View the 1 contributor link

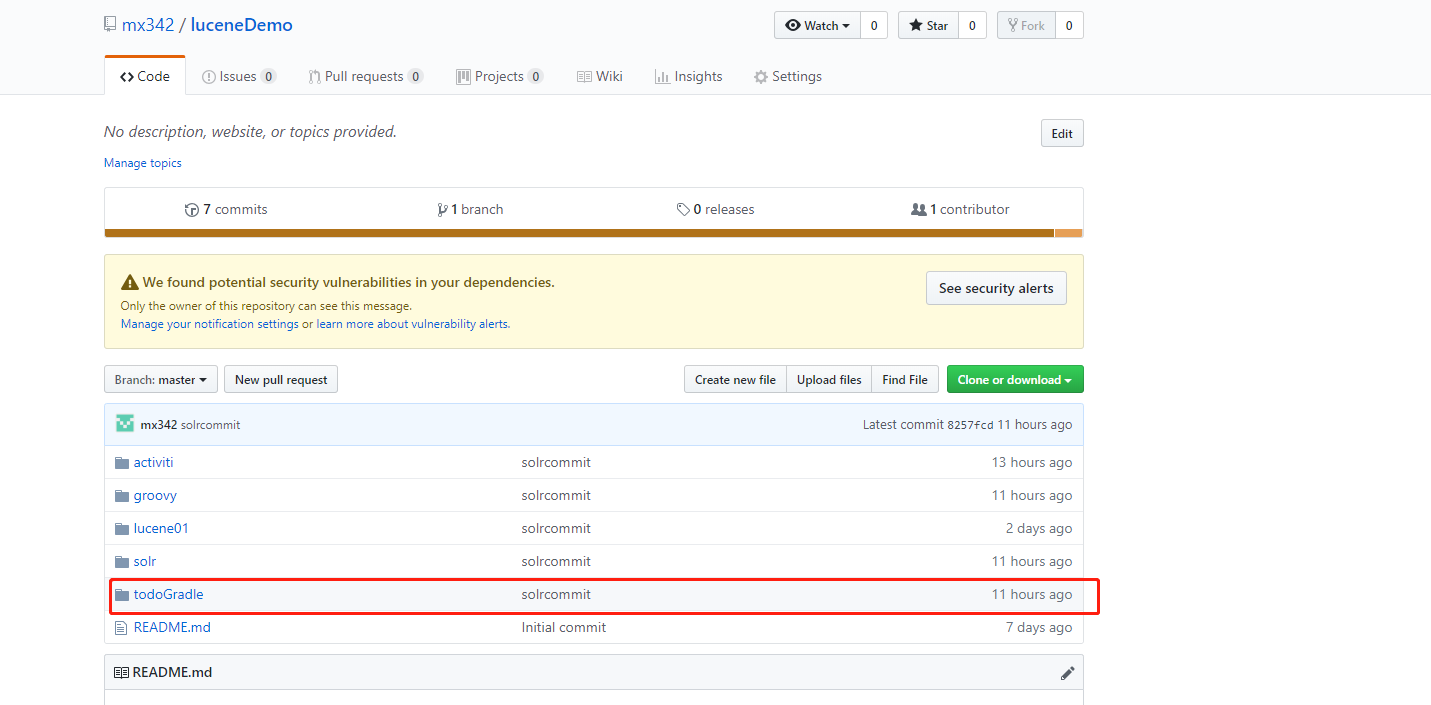pos(960,209)
